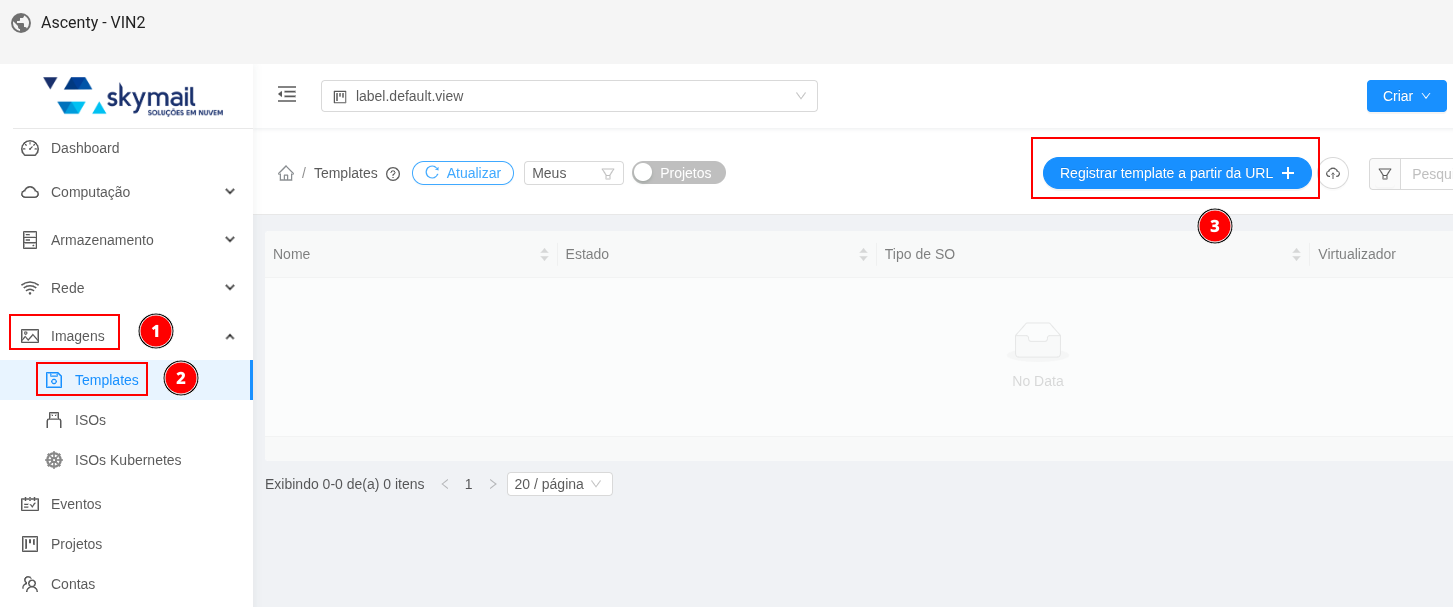The width and height of the screenshot is (1453, 607).
Task: Collapse the sidebar with the menu fold icon
Action: pyautogui.click(x=287, y=95)
